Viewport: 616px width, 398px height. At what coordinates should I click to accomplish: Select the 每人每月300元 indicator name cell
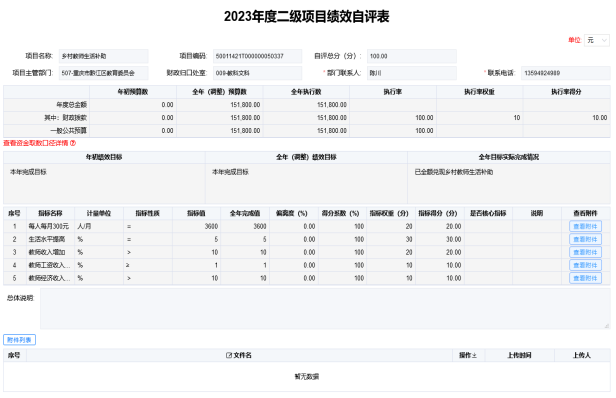50,226
